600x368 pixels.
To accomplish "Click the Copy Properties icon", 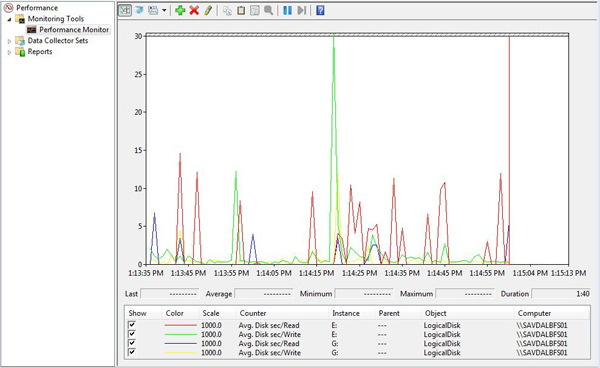I will click(227, 10).
